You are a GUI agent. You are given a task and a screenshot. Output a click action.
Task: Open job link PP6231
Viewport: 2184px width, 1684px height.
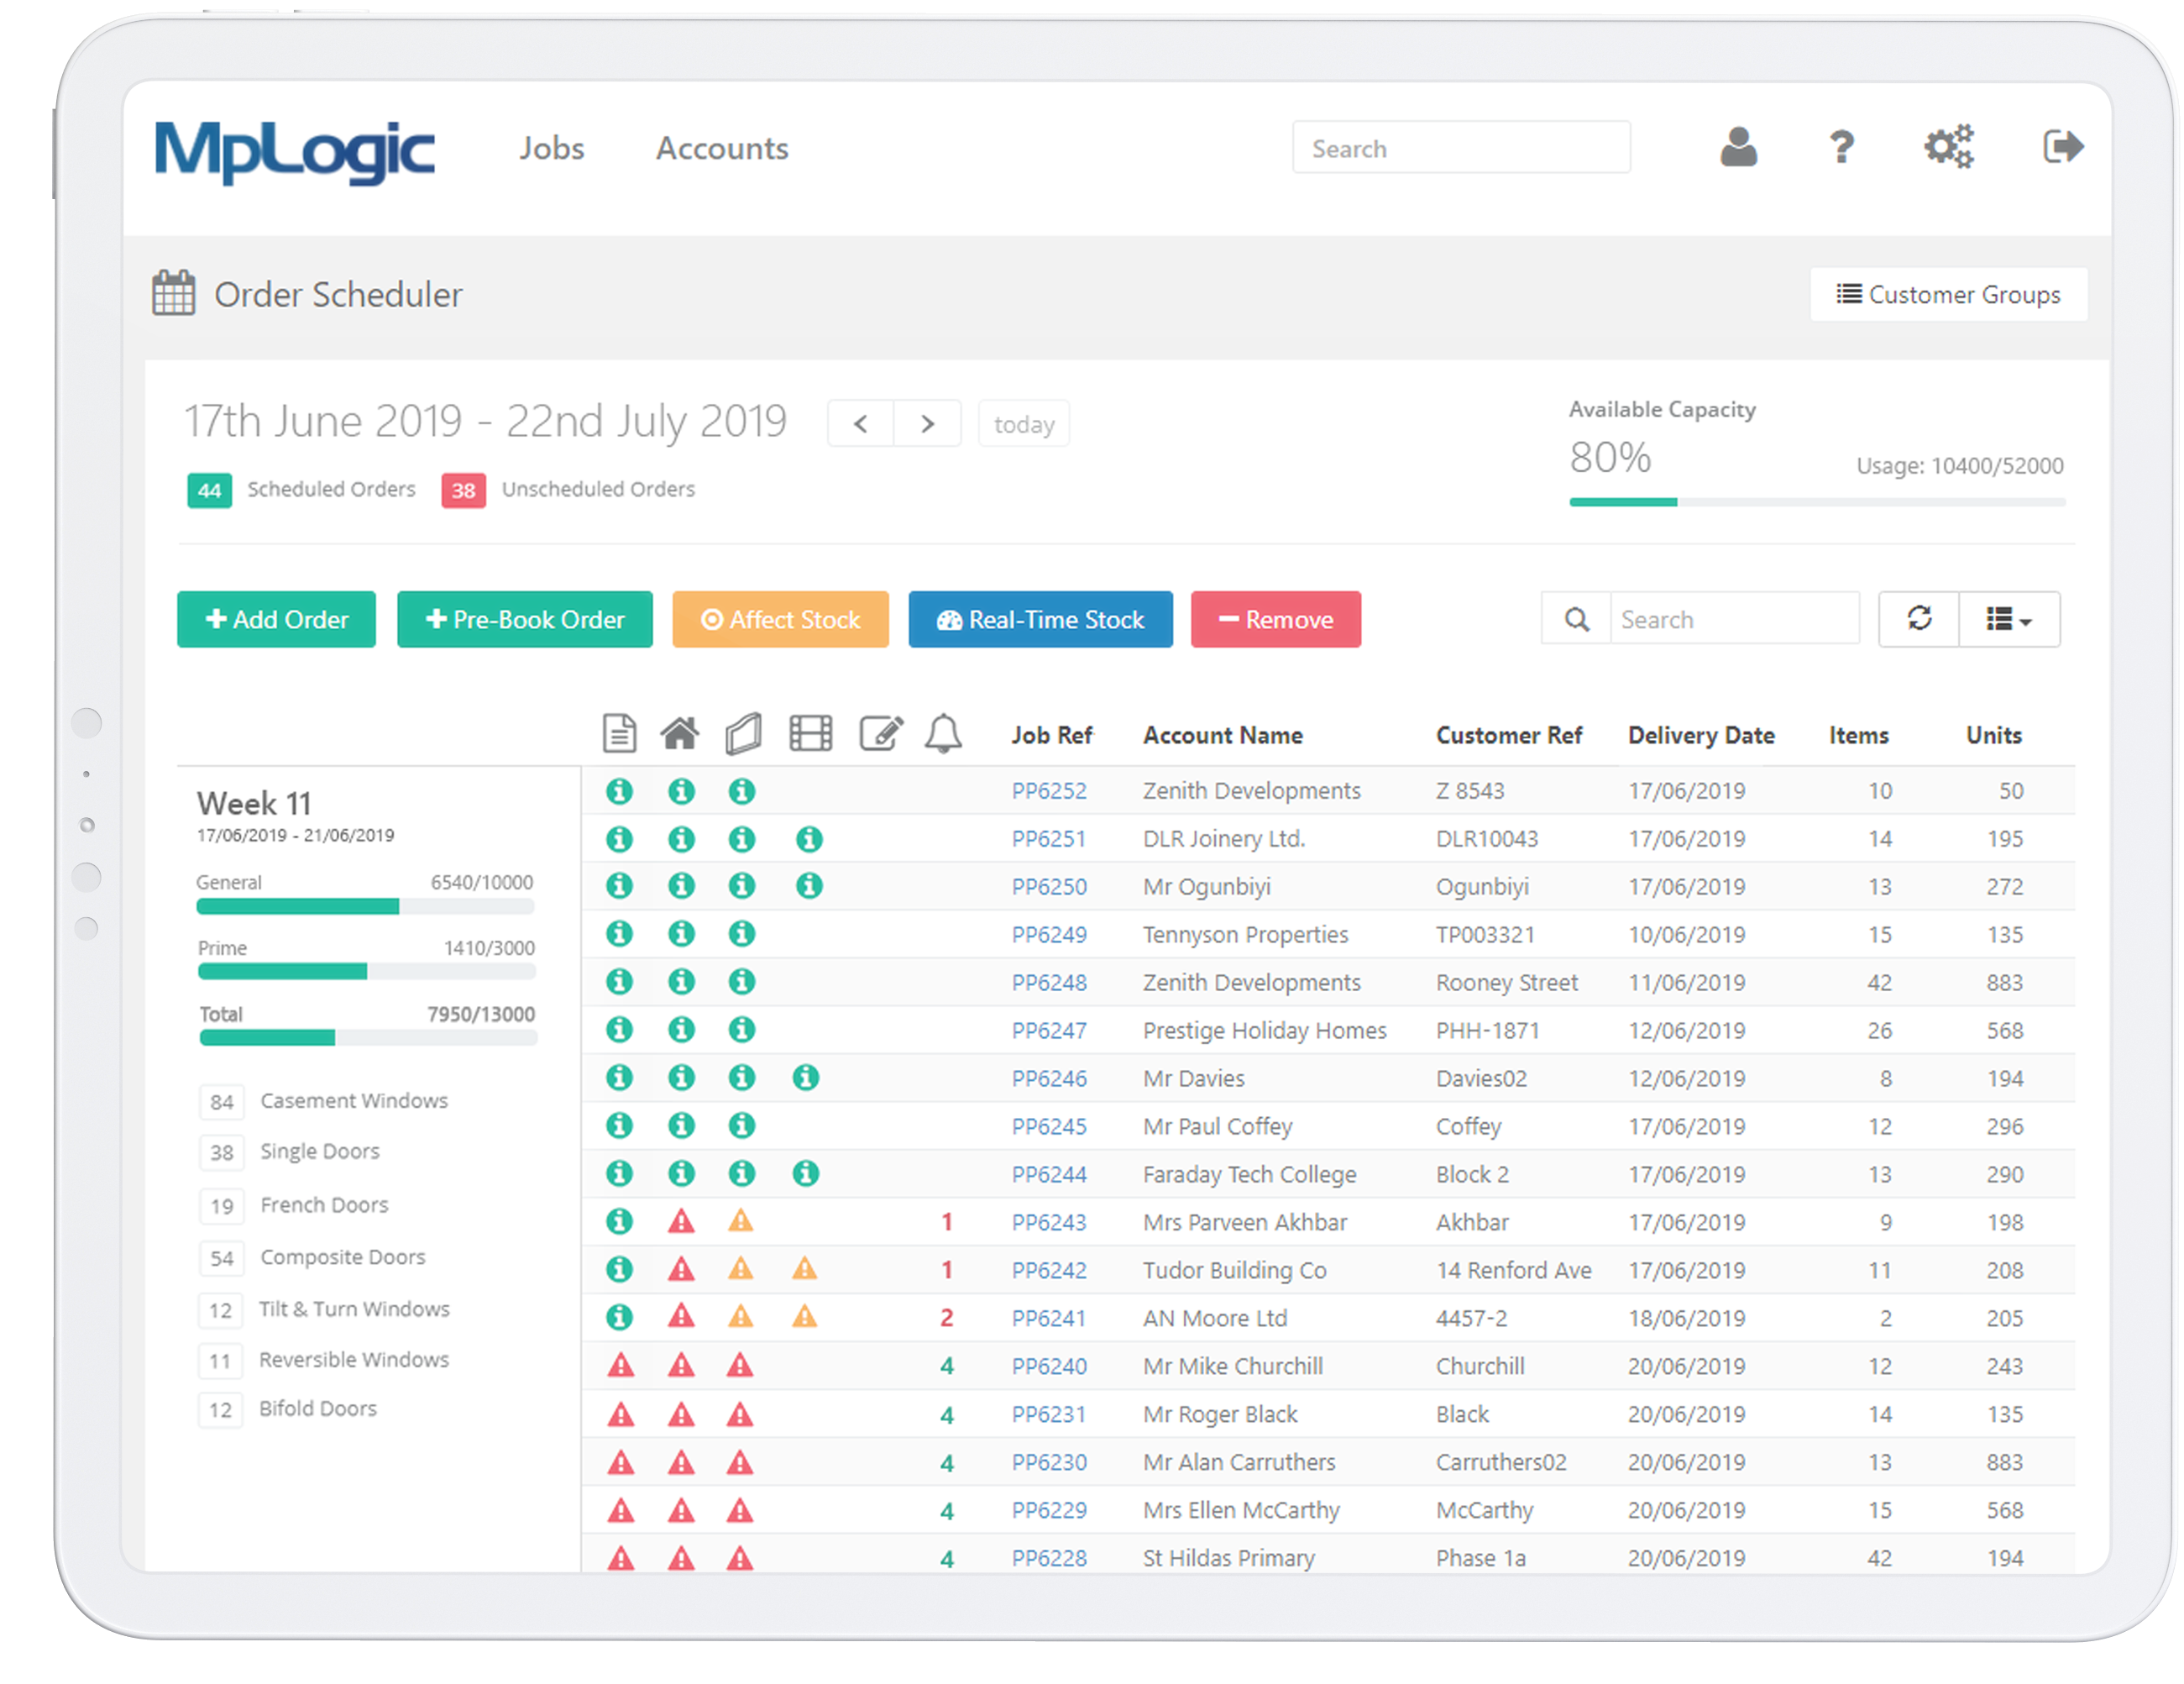coord(1049,1414)
